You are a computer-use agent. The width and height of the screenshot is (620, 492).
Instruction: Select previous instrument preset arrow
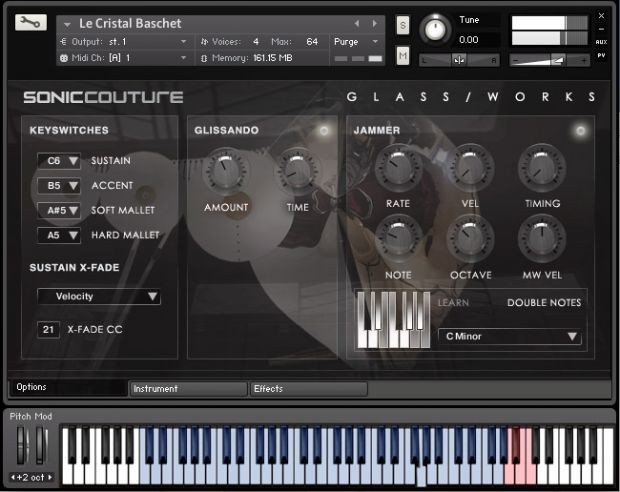pos(357,24)
